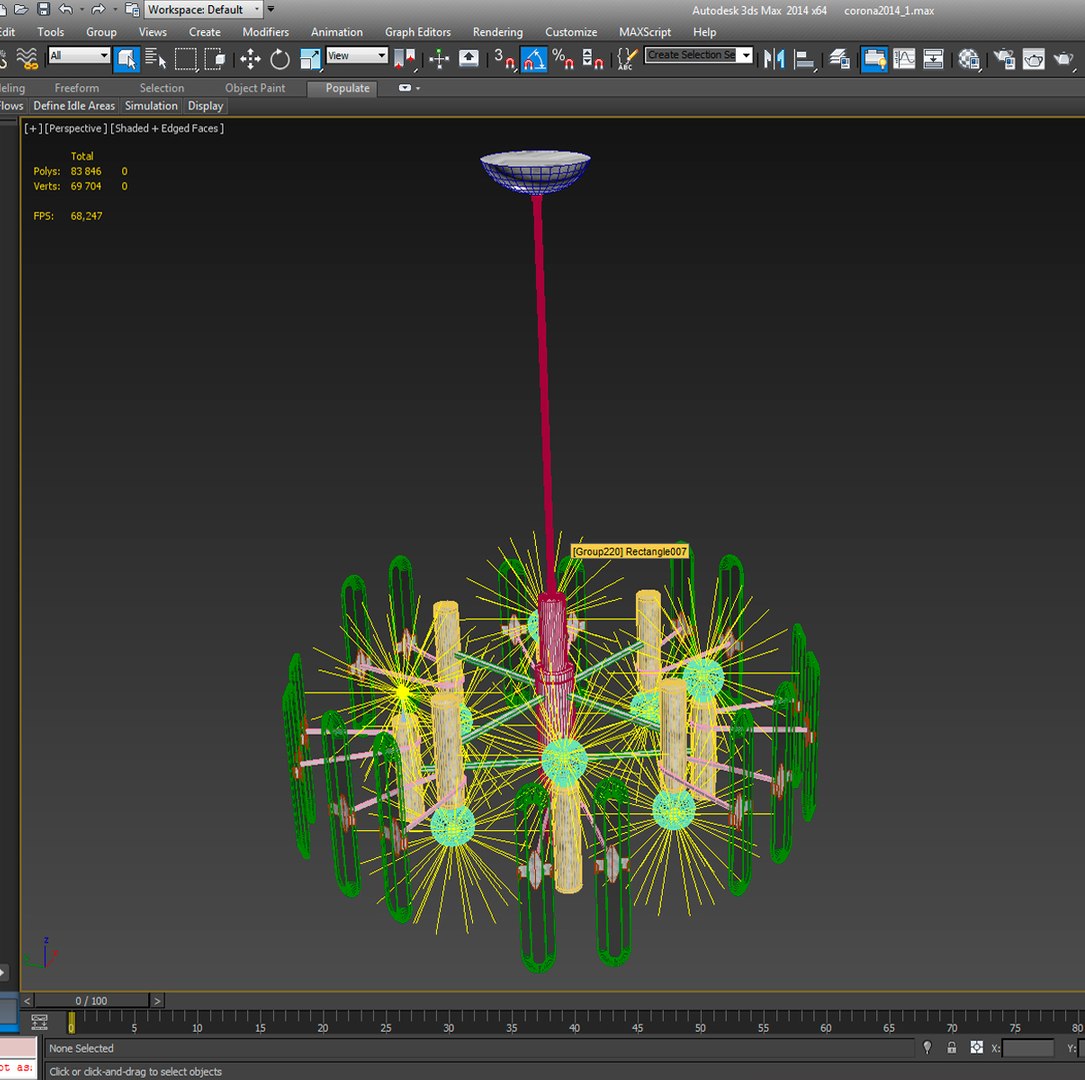Click Define Idle Areas panel button
1085x1080 pixels.
tap(74, 106)
